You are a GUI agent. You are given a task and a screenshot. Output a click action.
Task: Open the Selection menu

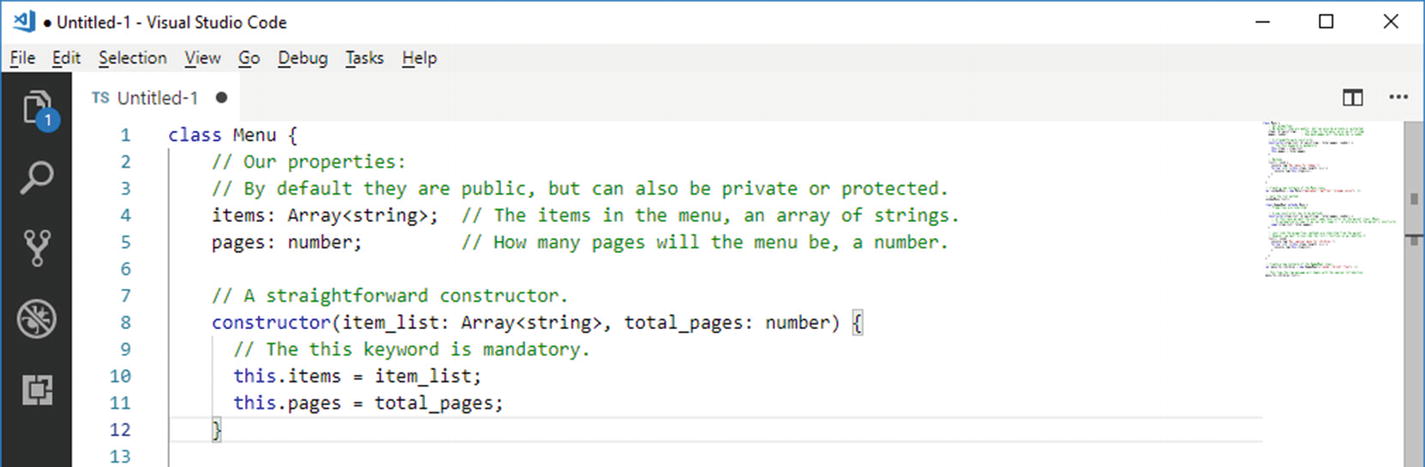133,58
